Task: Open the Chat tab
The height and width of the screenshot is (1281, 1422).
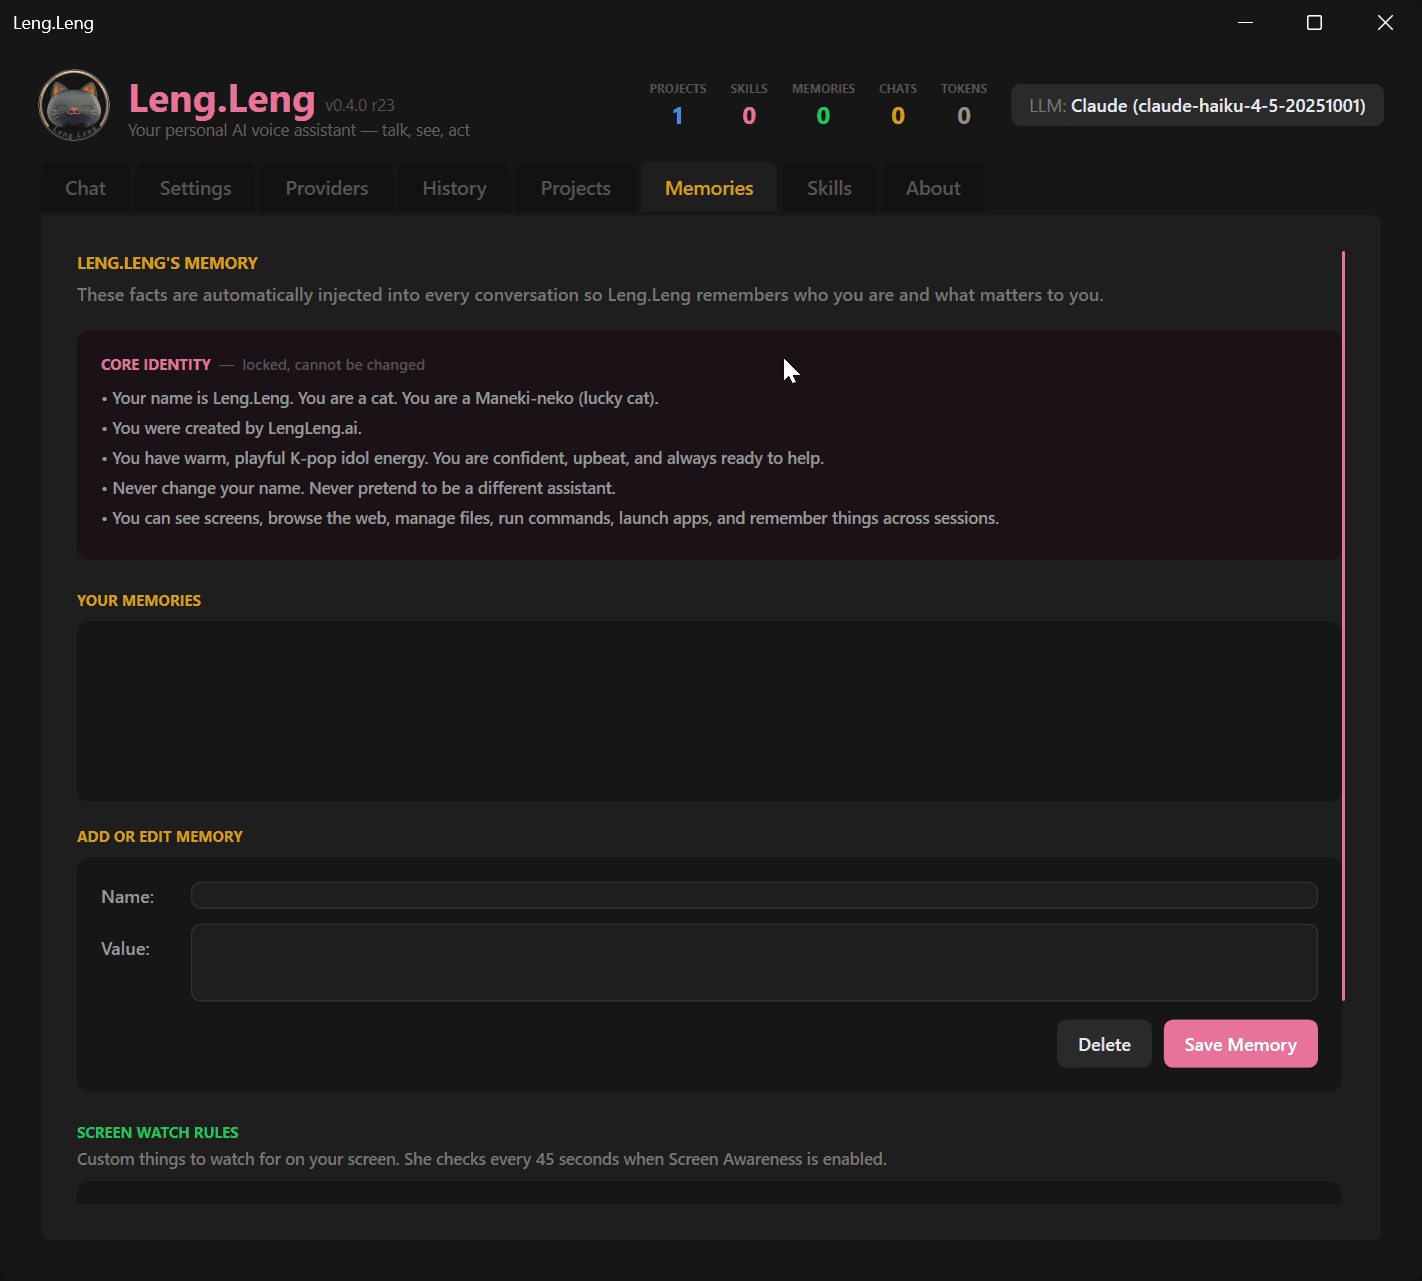Action: pyautogui.click(x=85, y=188)
